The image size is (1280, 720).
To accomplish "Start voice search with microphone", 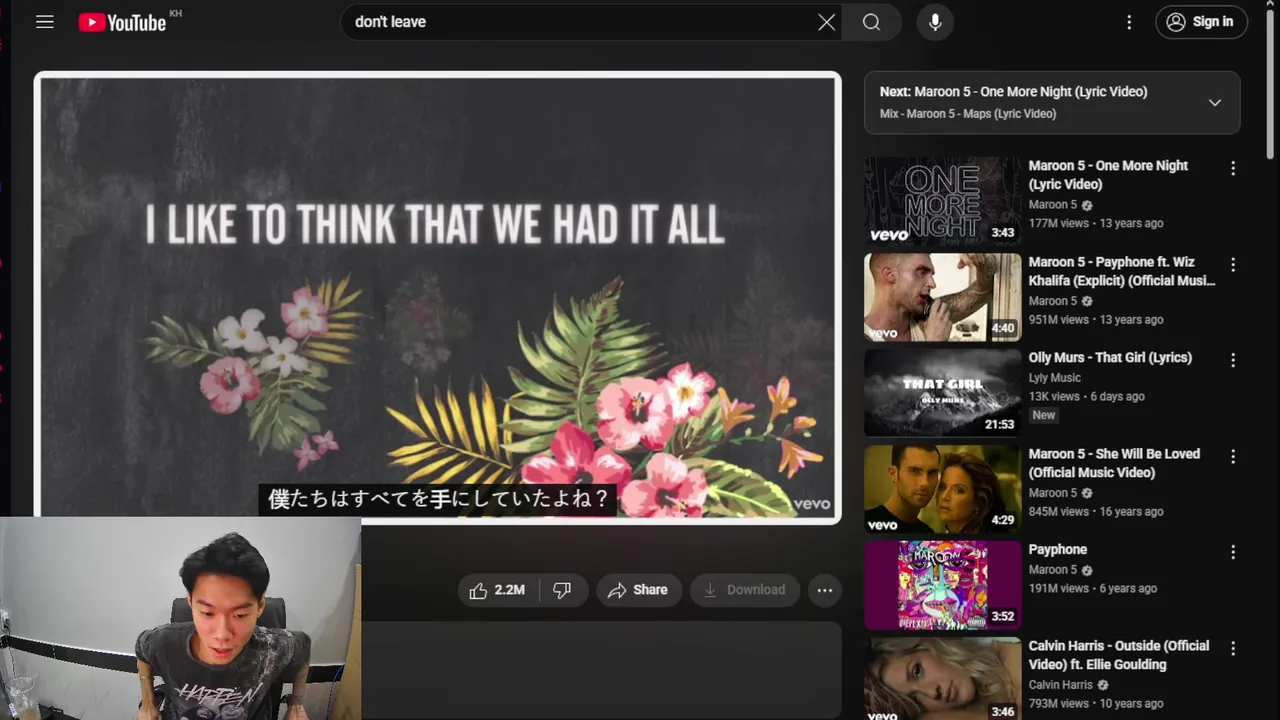I will (935, 22).
